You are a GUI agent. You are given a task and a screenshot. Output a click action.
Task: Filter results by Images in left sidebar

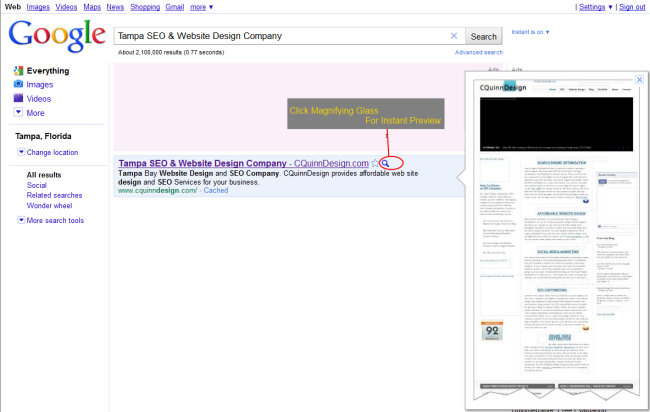click(x=40, y=85)
